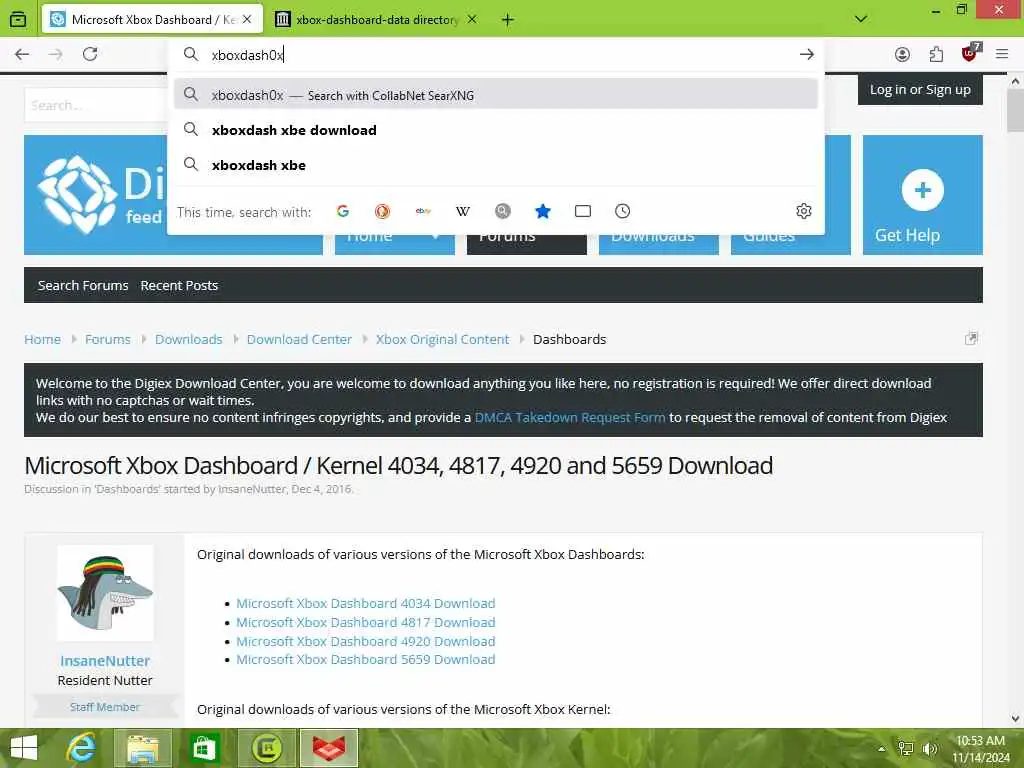
Task: Go to Download Center breadcrumb
Action: 299,339
